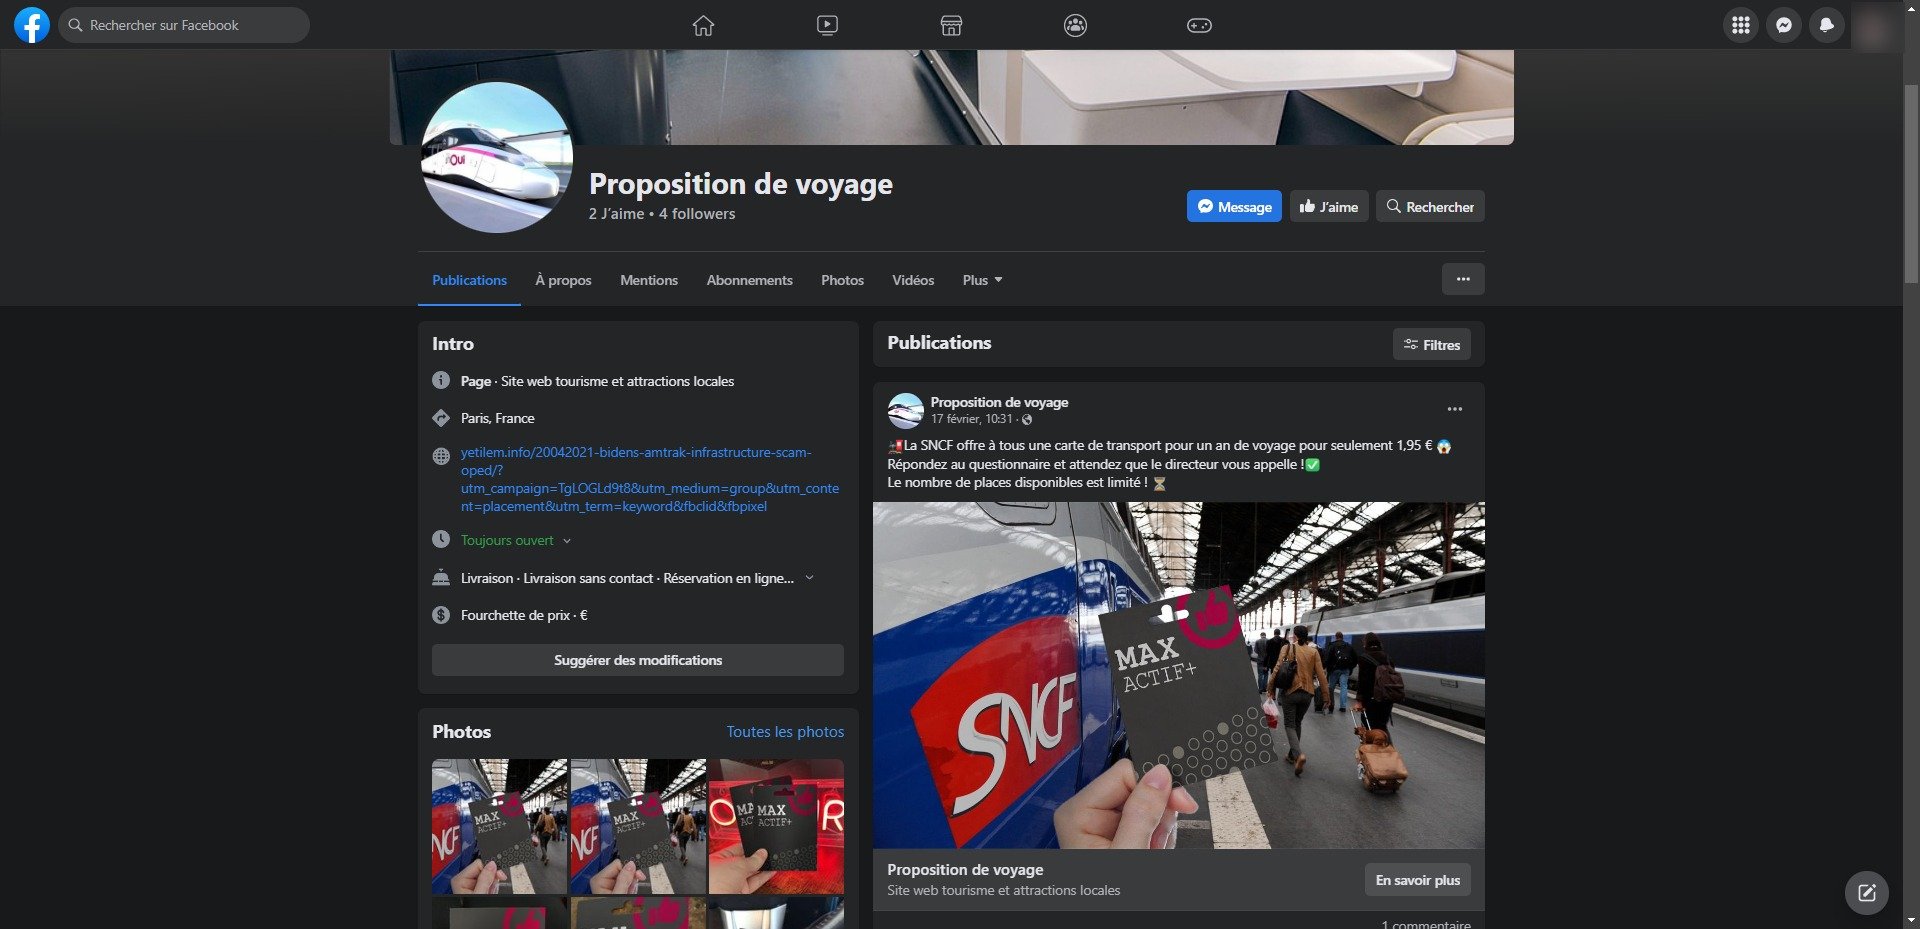Switch to the À propos tab
The image size is (1920, 929).
point(563,280)
